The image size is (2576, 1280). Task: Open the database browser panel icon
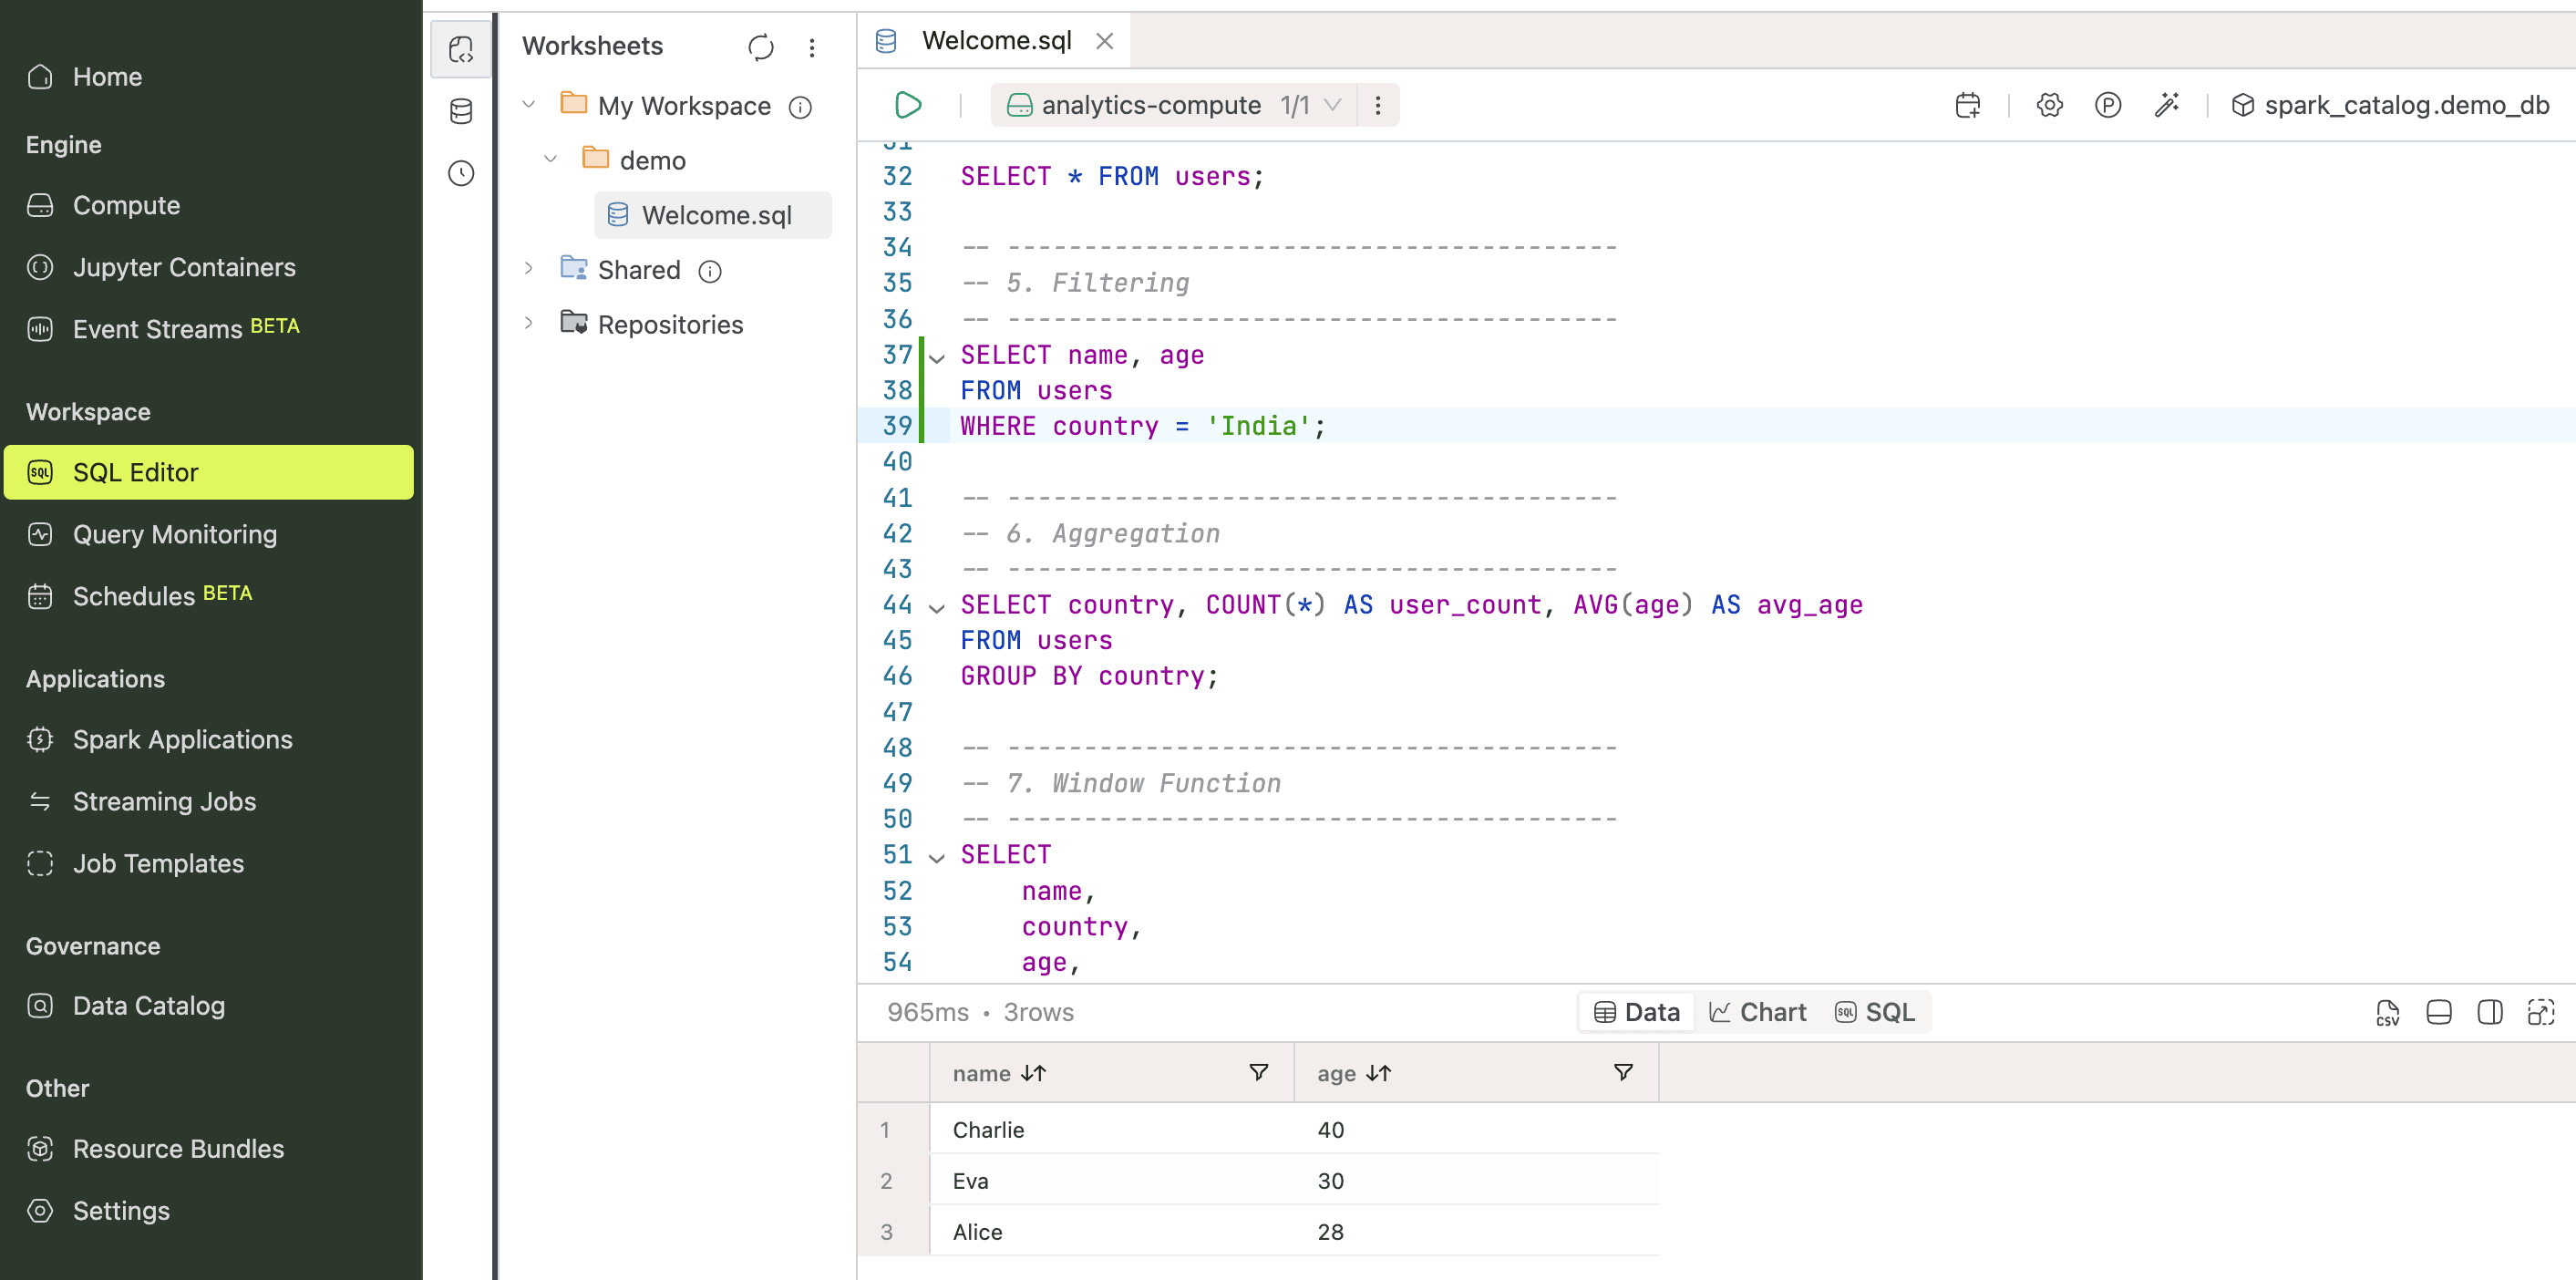(x=461, y=111)
